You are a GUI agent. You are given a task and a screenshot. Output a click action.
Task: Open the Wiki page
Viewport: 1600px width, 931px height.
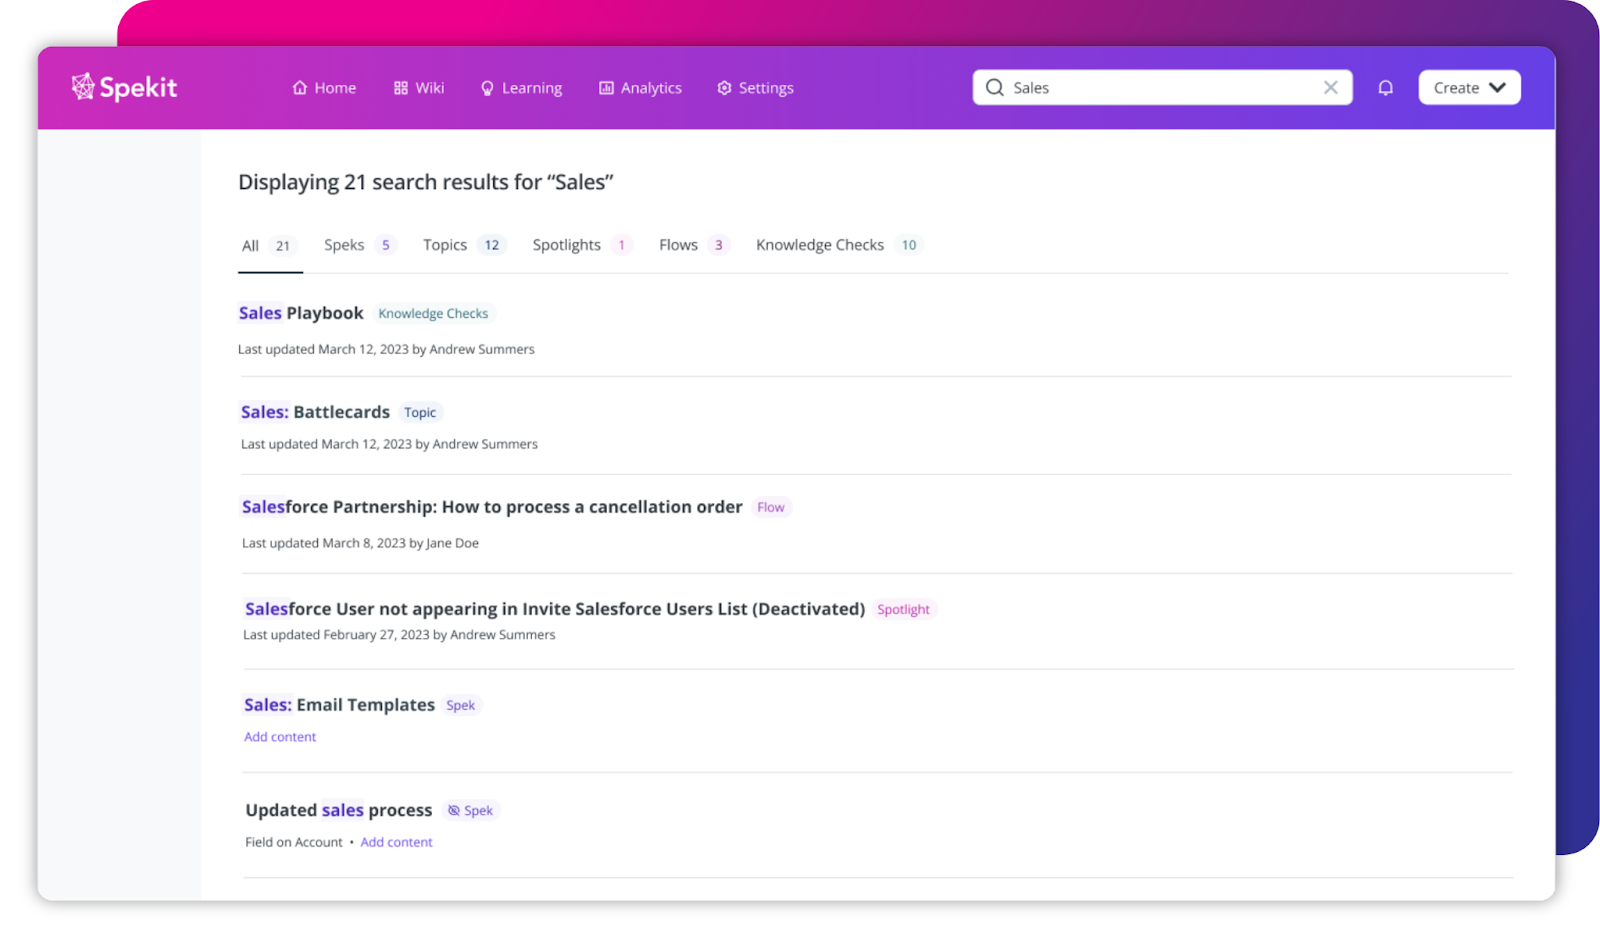coord(419,88)
